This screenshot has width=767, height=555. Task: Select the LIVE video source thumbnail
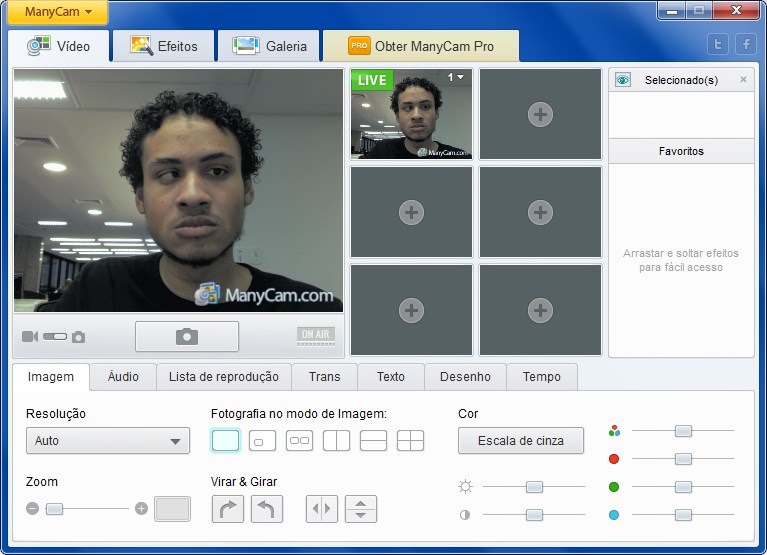coord(411,114)
